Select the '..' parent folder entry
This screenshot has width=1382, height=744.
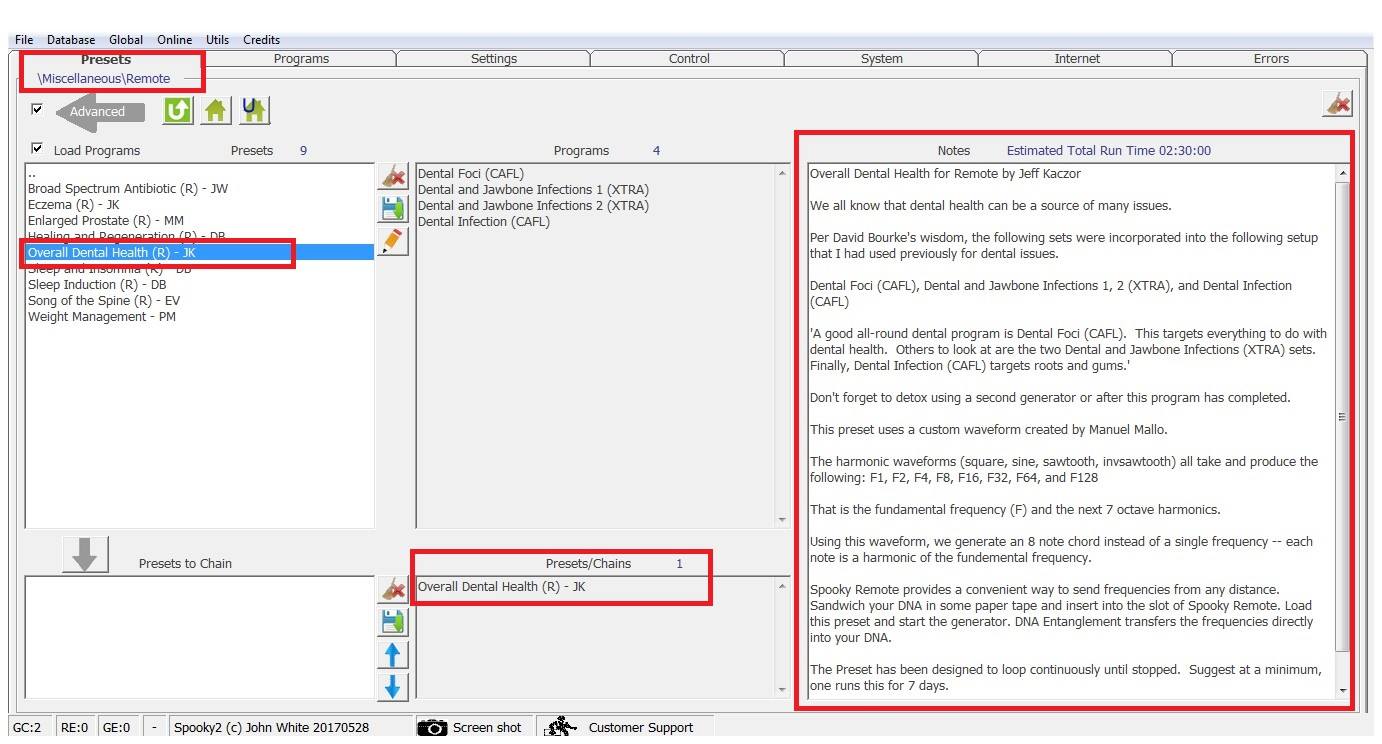(x=199, y=172)
